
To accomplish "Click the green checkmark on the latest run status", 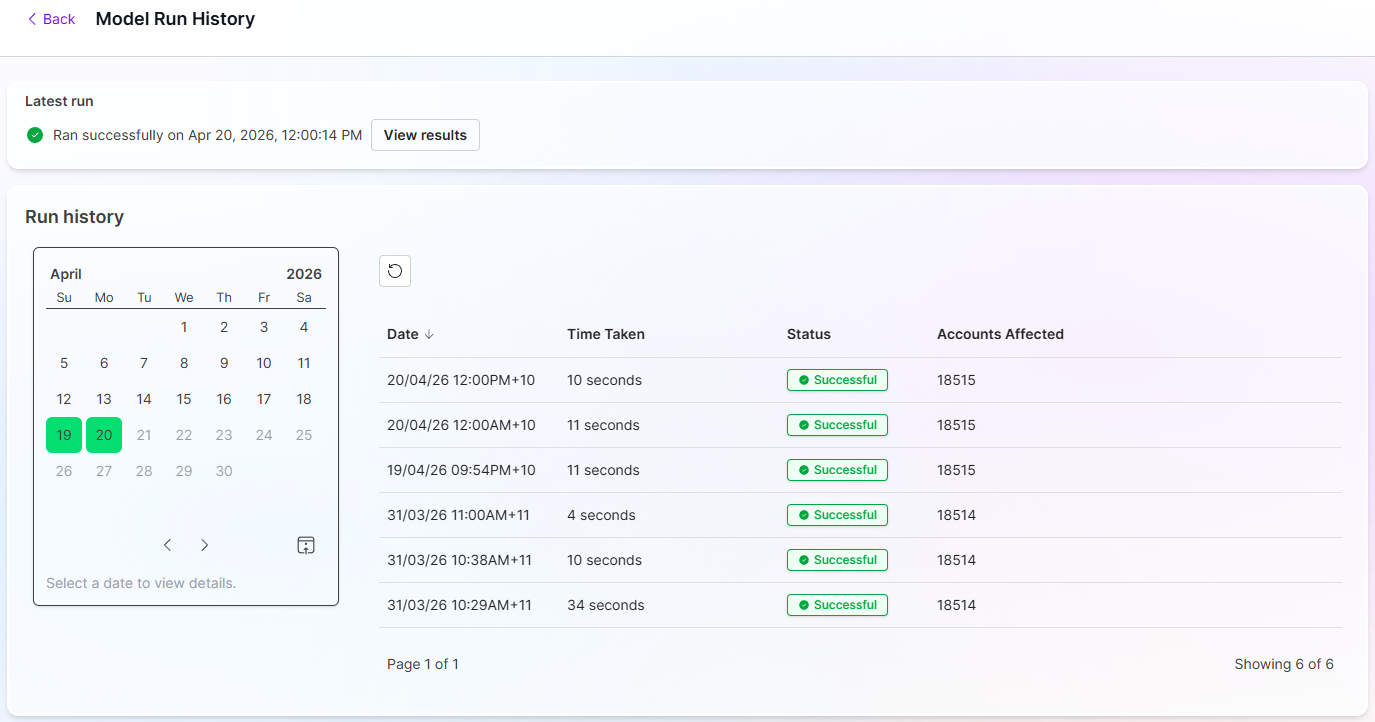I will [x=34, y=134].
